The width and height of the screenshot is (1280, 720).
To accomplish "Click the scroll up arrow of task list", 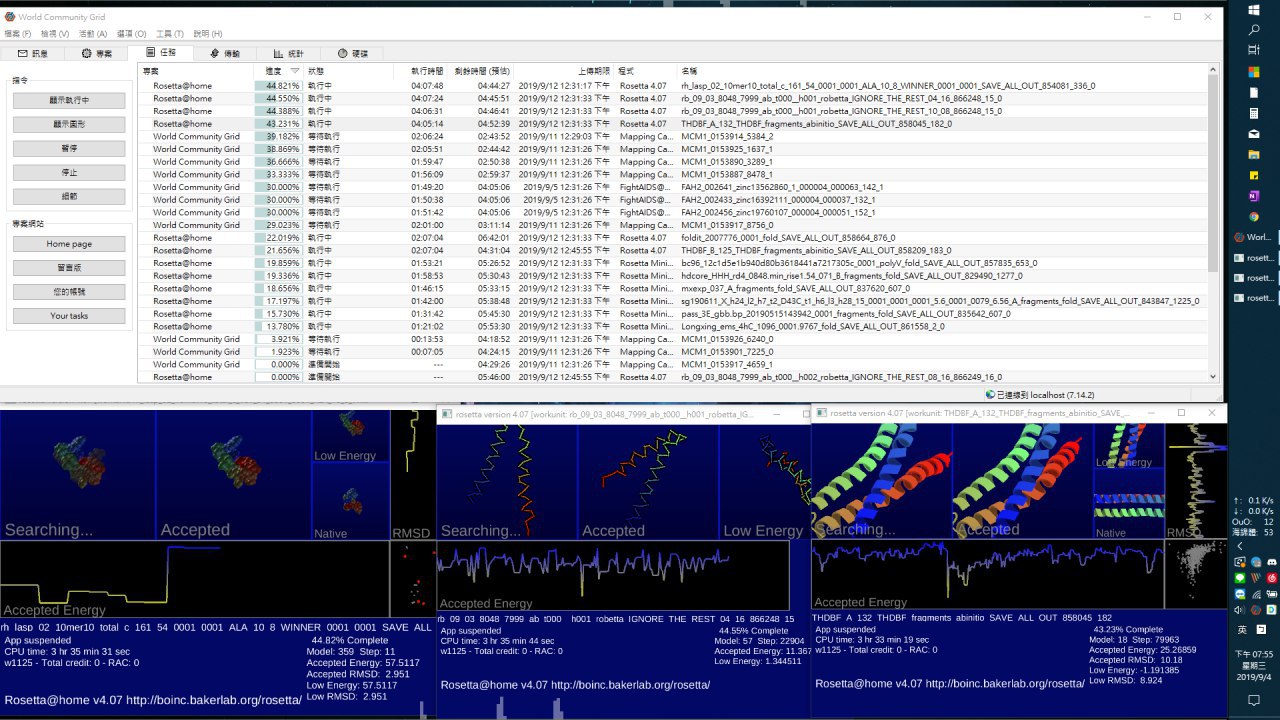I will click(x=1214, y=71).
